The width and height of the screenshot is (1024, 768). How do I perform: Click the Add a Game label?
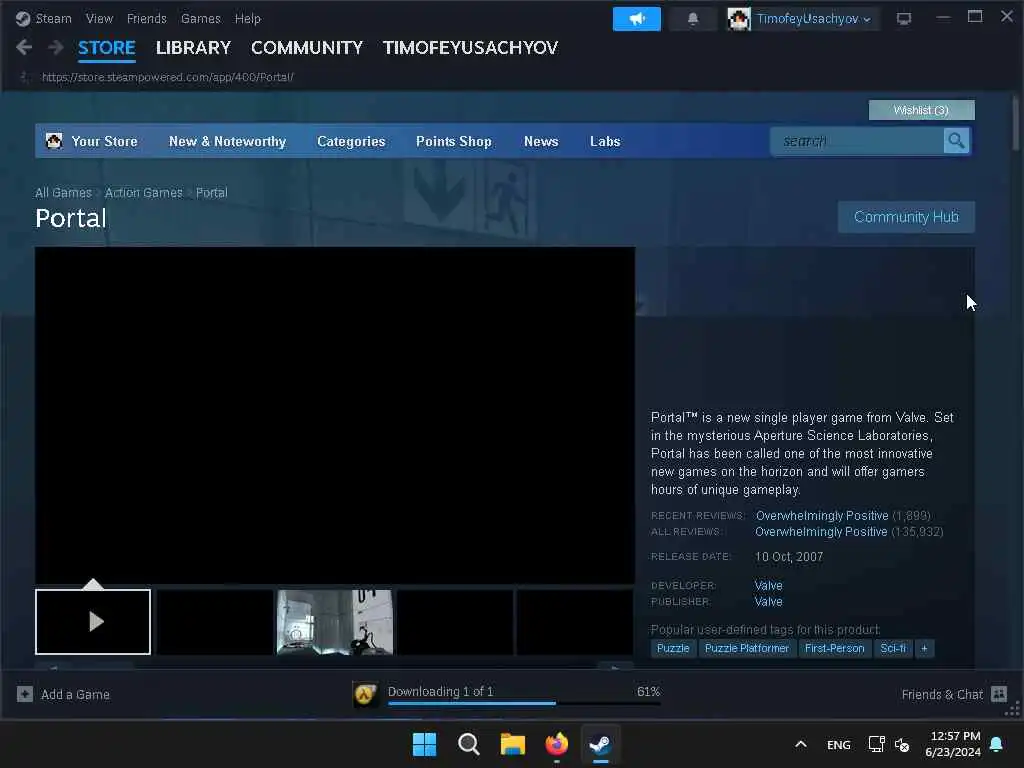point(75,694)
